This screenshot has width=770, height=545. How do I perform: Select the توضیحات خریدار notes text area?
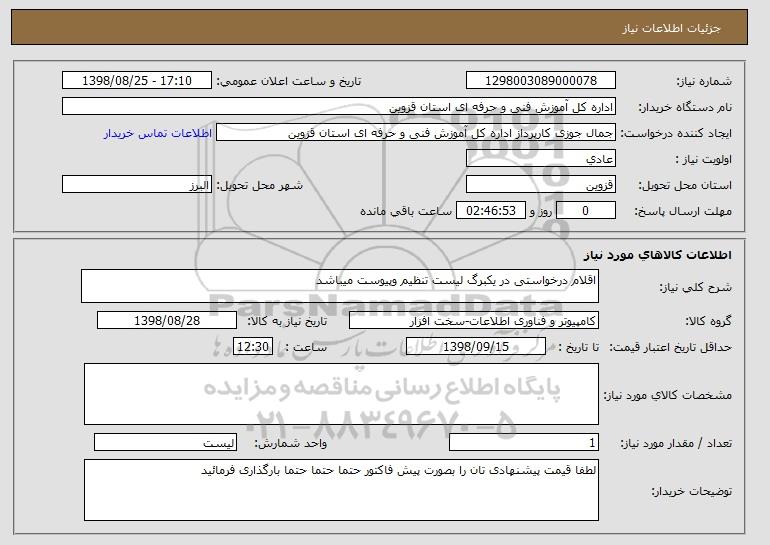(341, 490)
